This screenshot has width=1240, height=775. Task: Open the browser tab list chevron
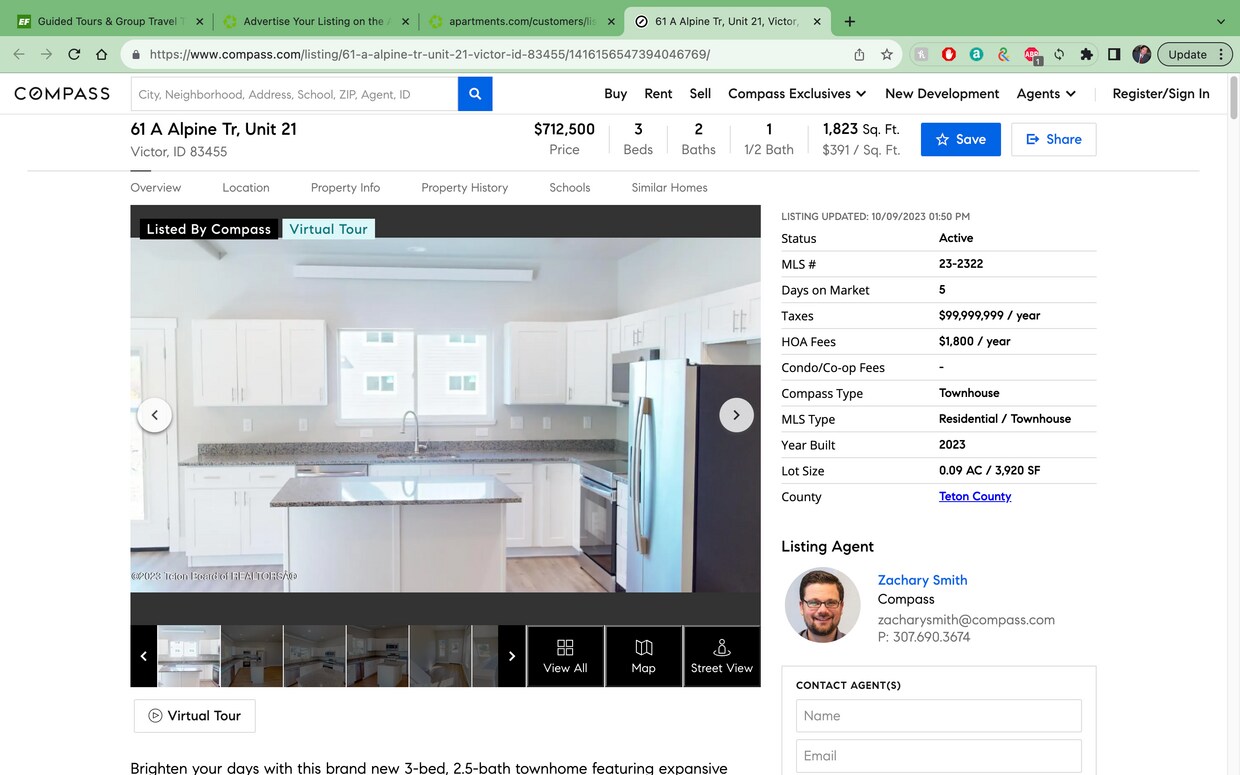1220,21
